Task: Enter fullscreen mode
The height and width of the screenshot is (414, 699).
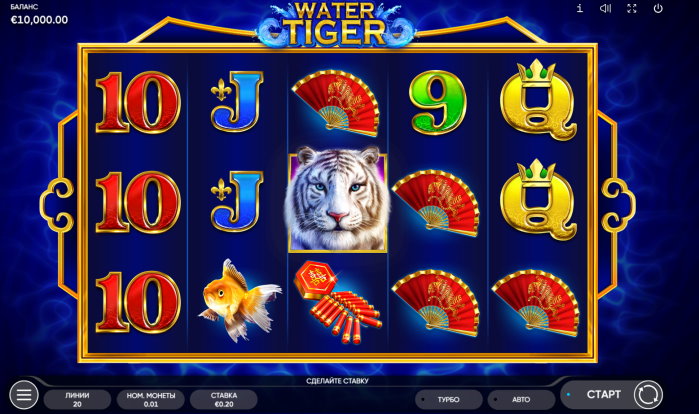Action: click(632, 8)
